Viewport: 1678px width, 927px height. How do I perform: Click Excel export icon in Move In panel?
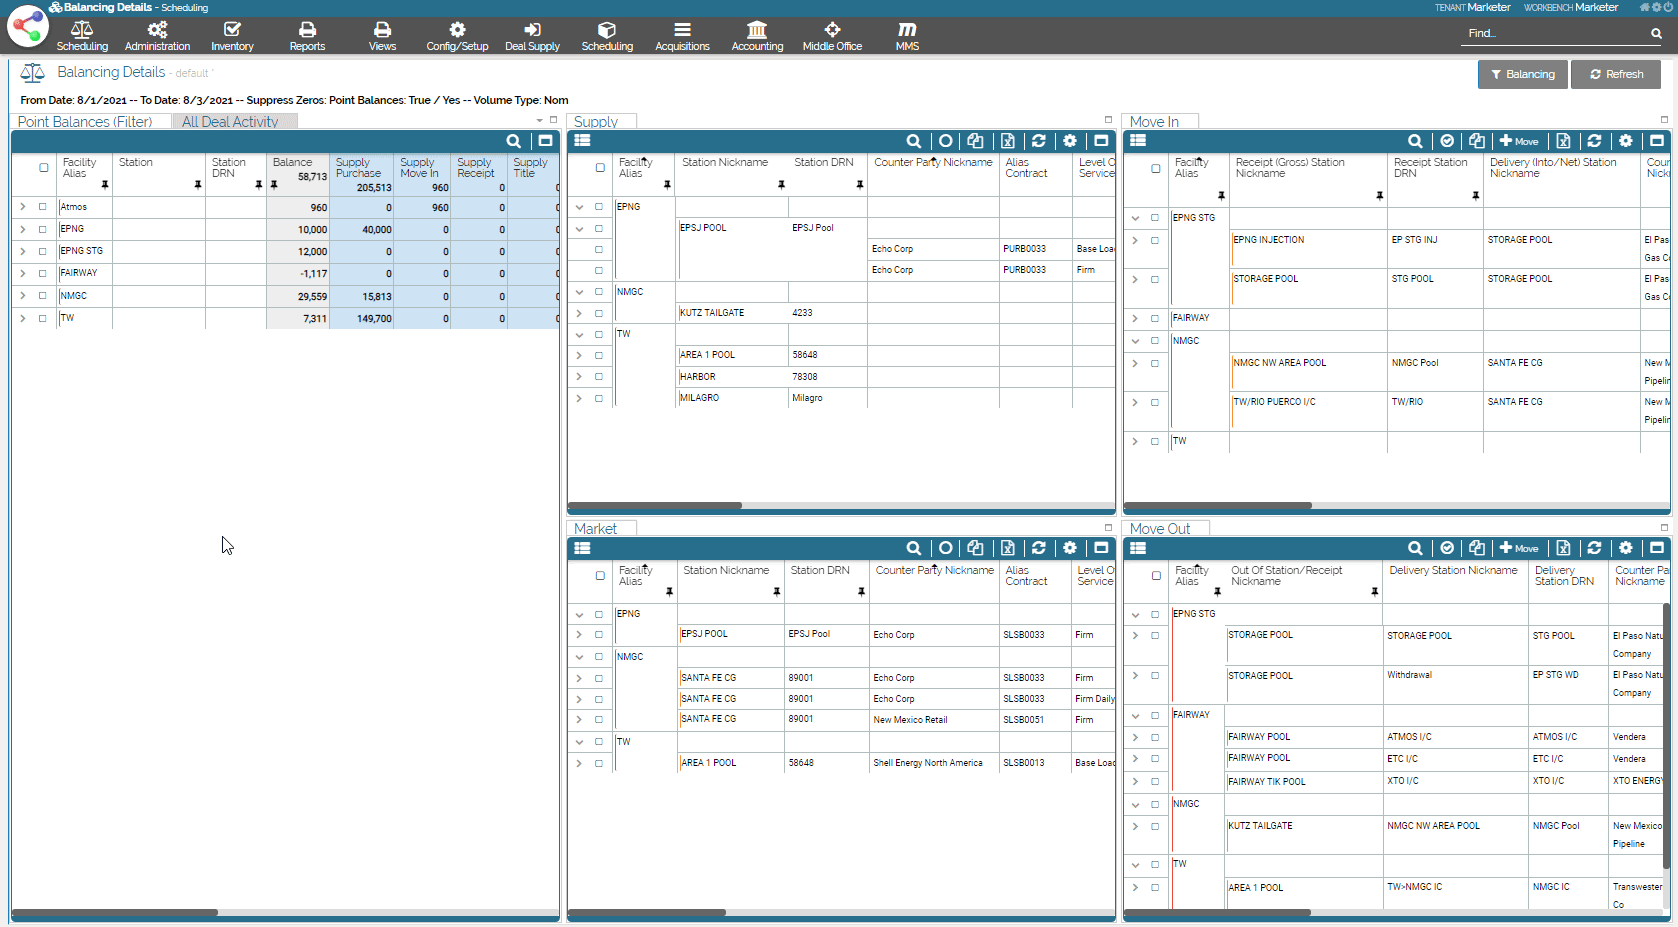[x=1563, y=141]
